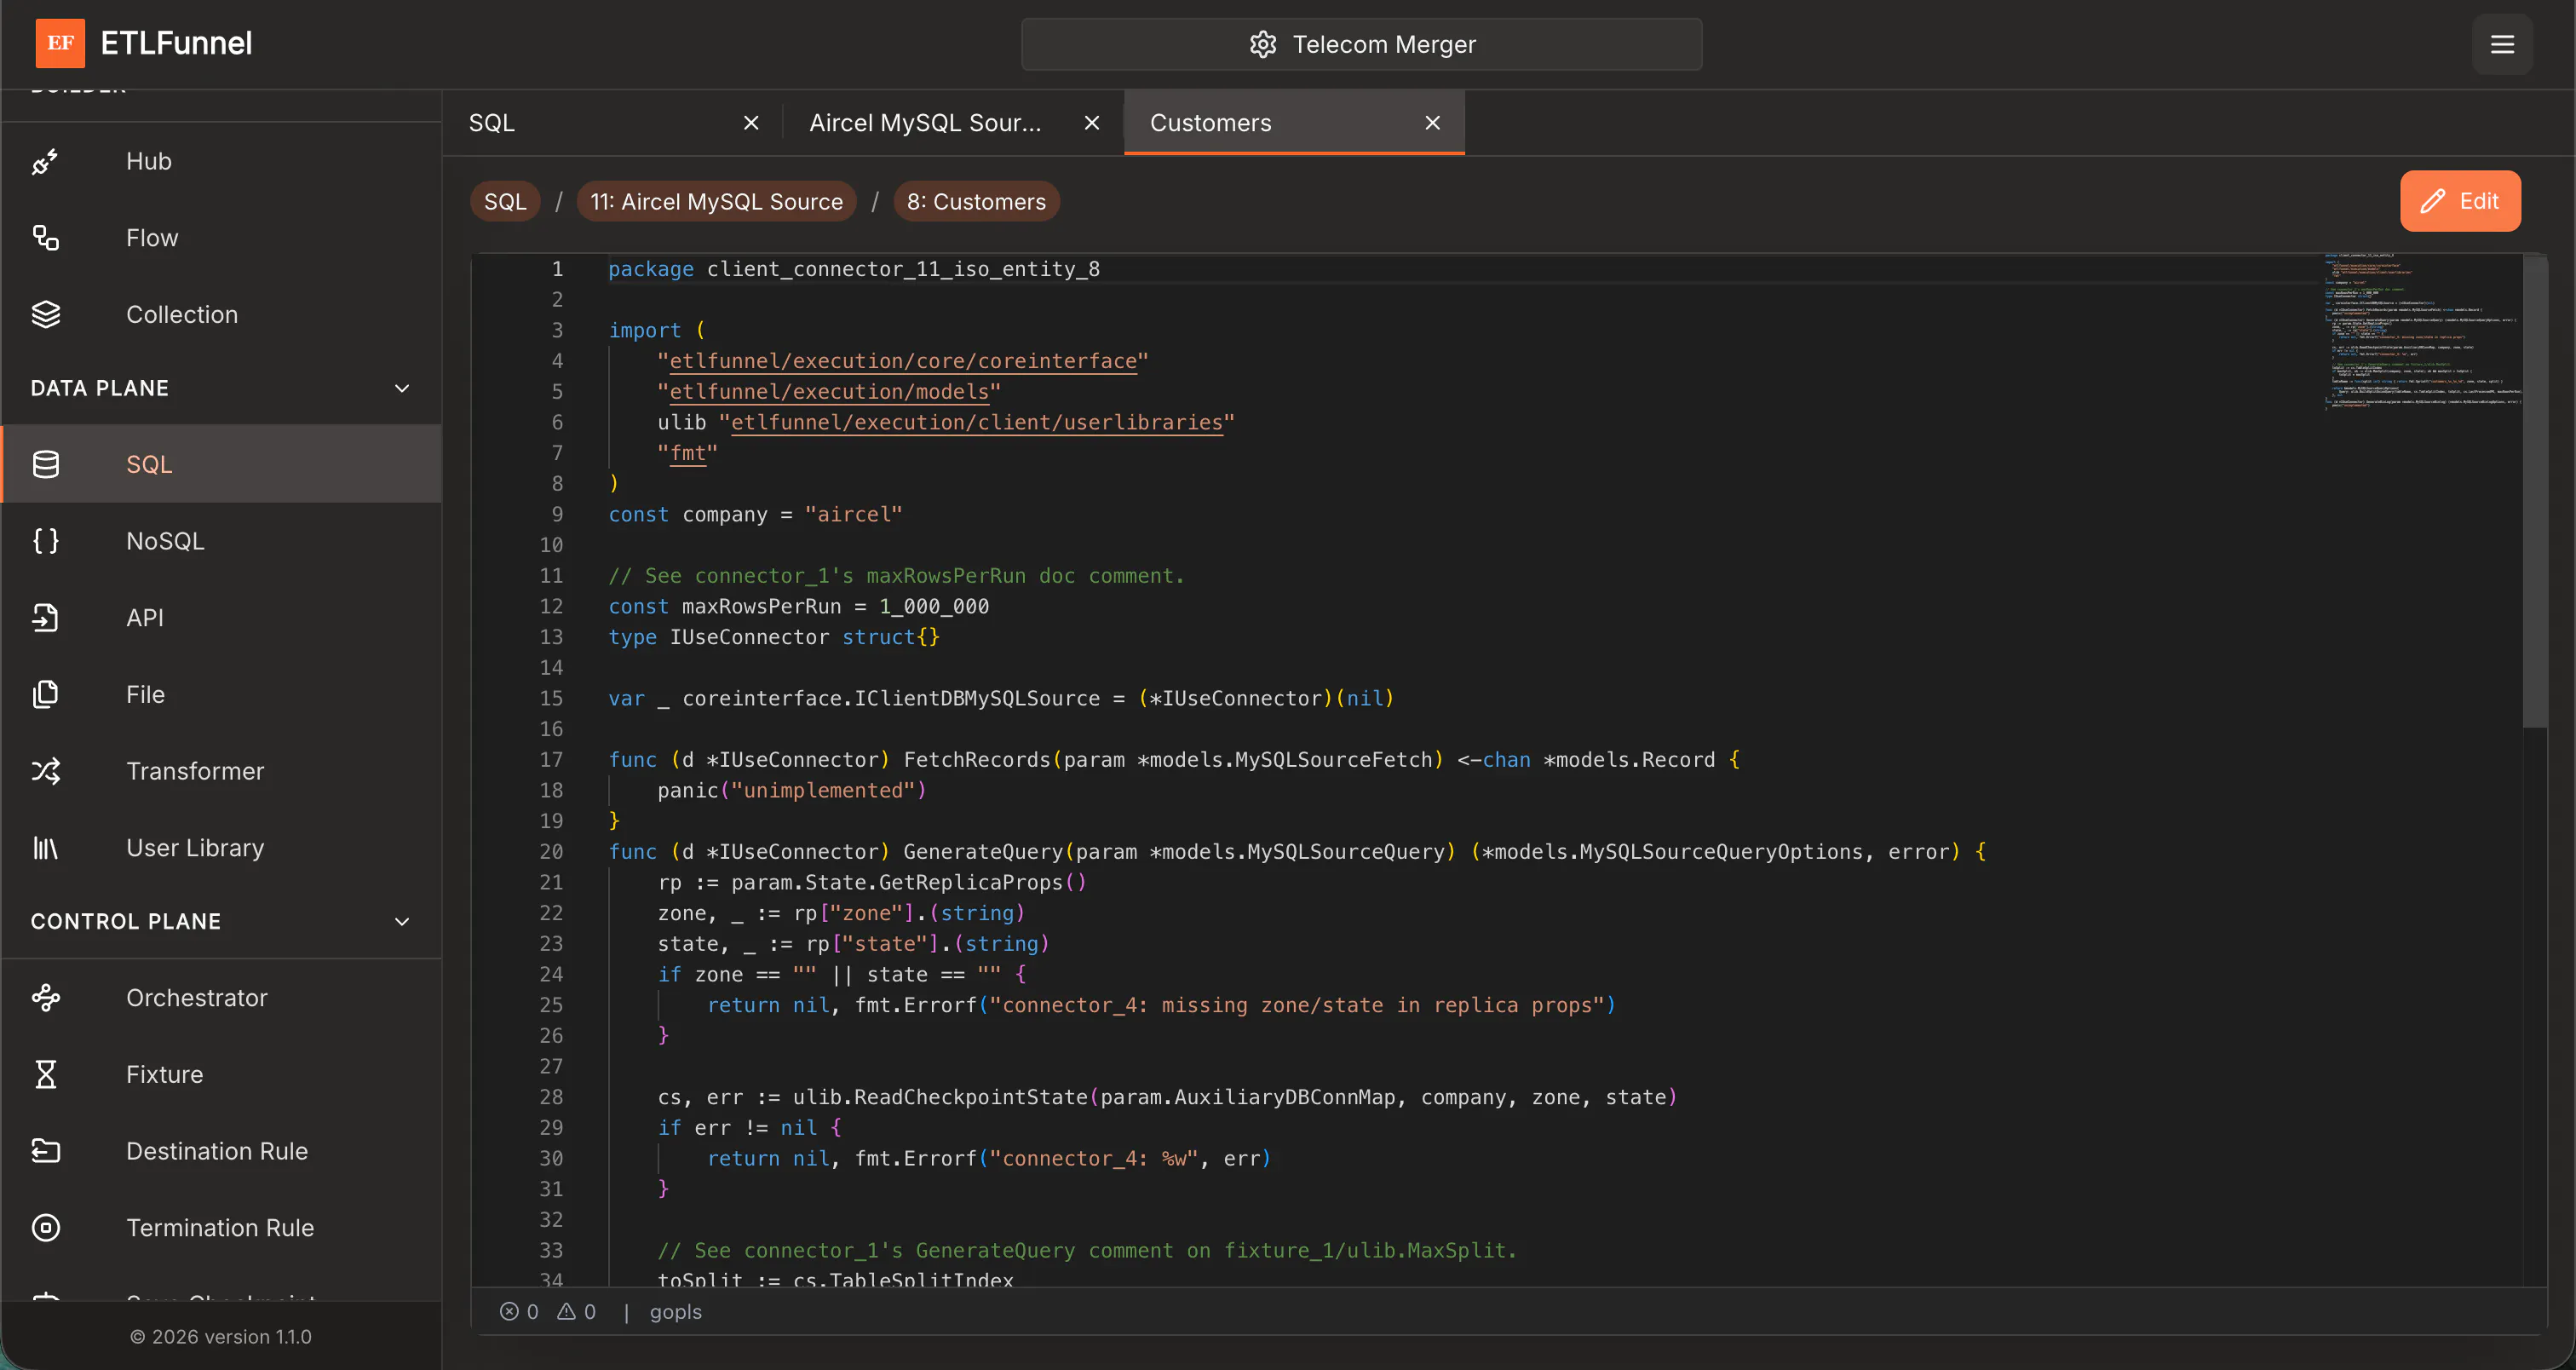
Task: Click the Transformer shuffle icon
Action: [x=46, y=771]
